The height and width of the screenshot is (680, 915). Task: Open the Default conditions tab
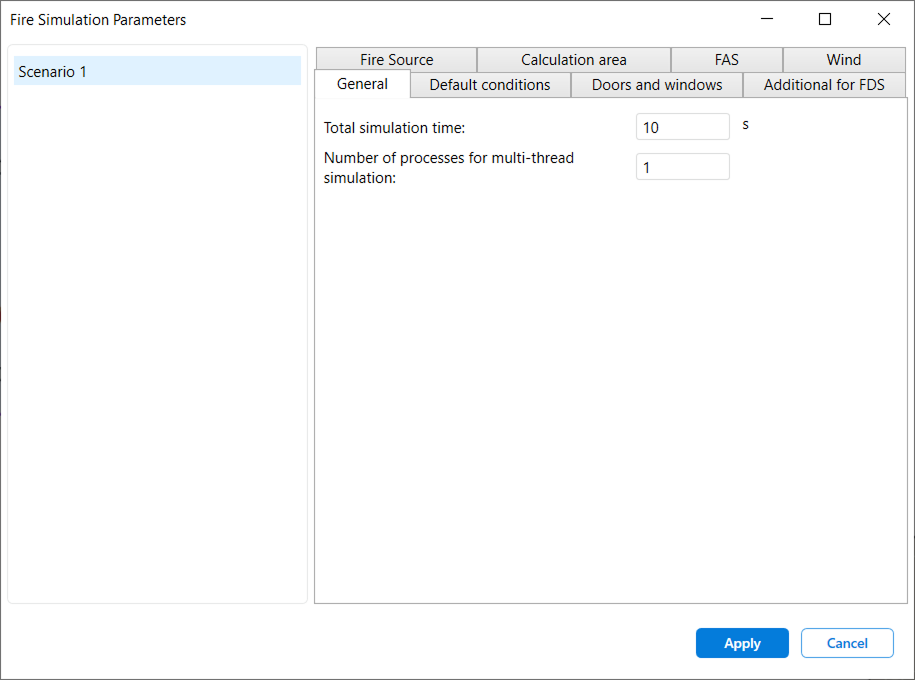pyautogui.click(x=489, y=85)
